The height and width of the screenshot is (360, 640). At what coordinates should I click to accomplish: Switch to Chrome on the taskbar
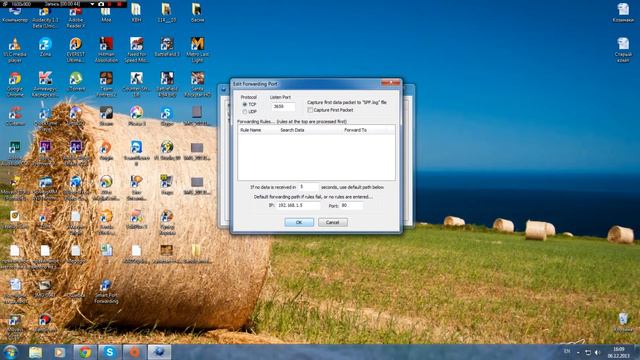tap(85, 352)
